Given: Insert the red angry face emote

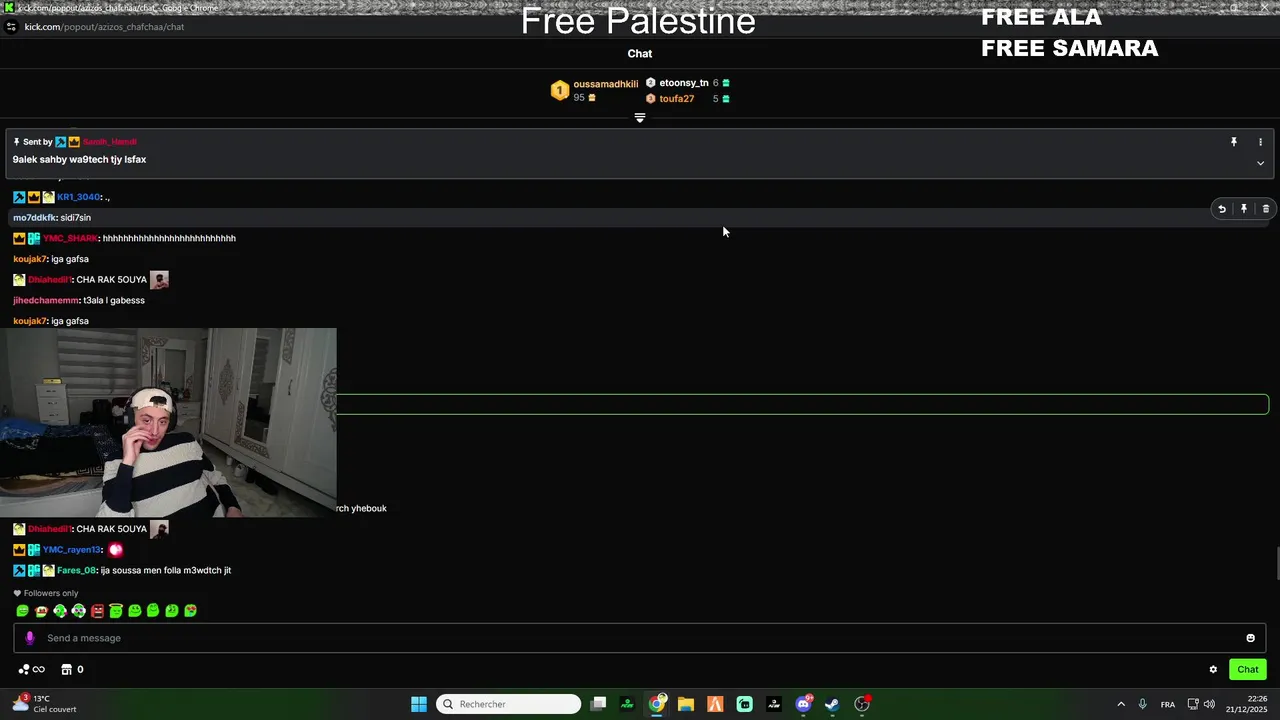Looking at the screenshot, I should (97, 610).
